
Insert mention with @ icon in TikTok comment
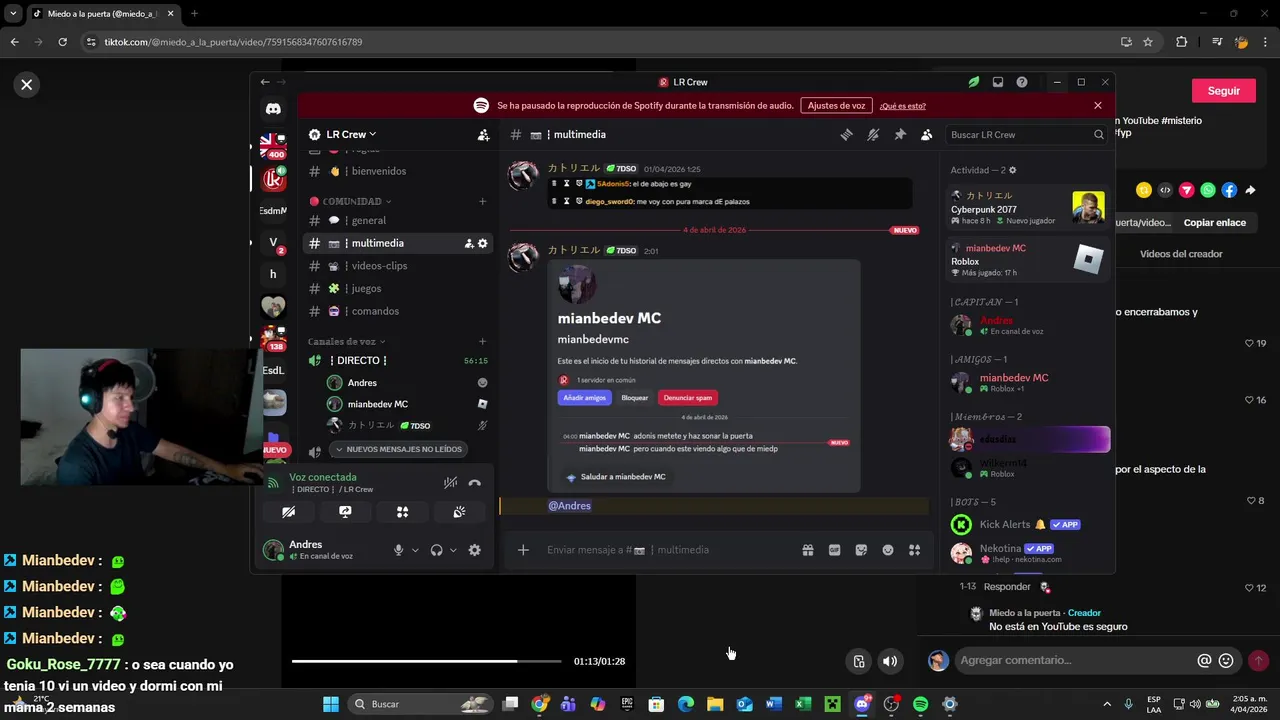click(1204, 660)
